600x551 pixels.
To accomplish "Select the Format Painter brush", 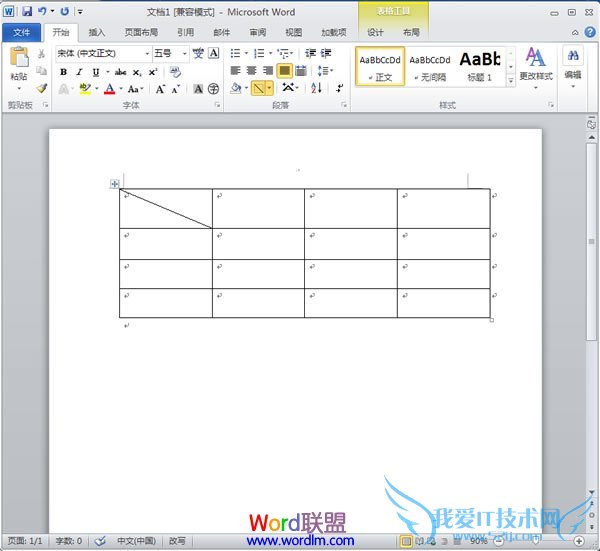I will coord(41,88).
